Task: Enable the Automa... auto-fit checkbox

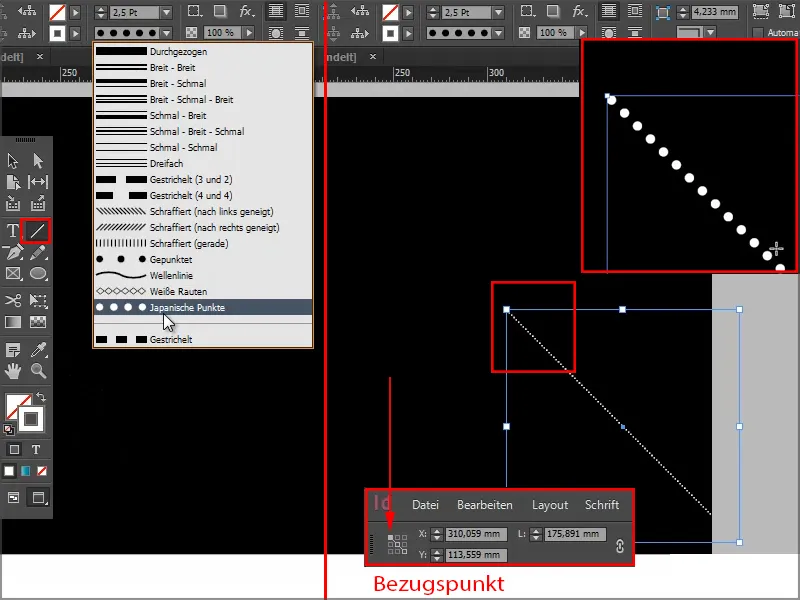Action: (x=758, y=33)
